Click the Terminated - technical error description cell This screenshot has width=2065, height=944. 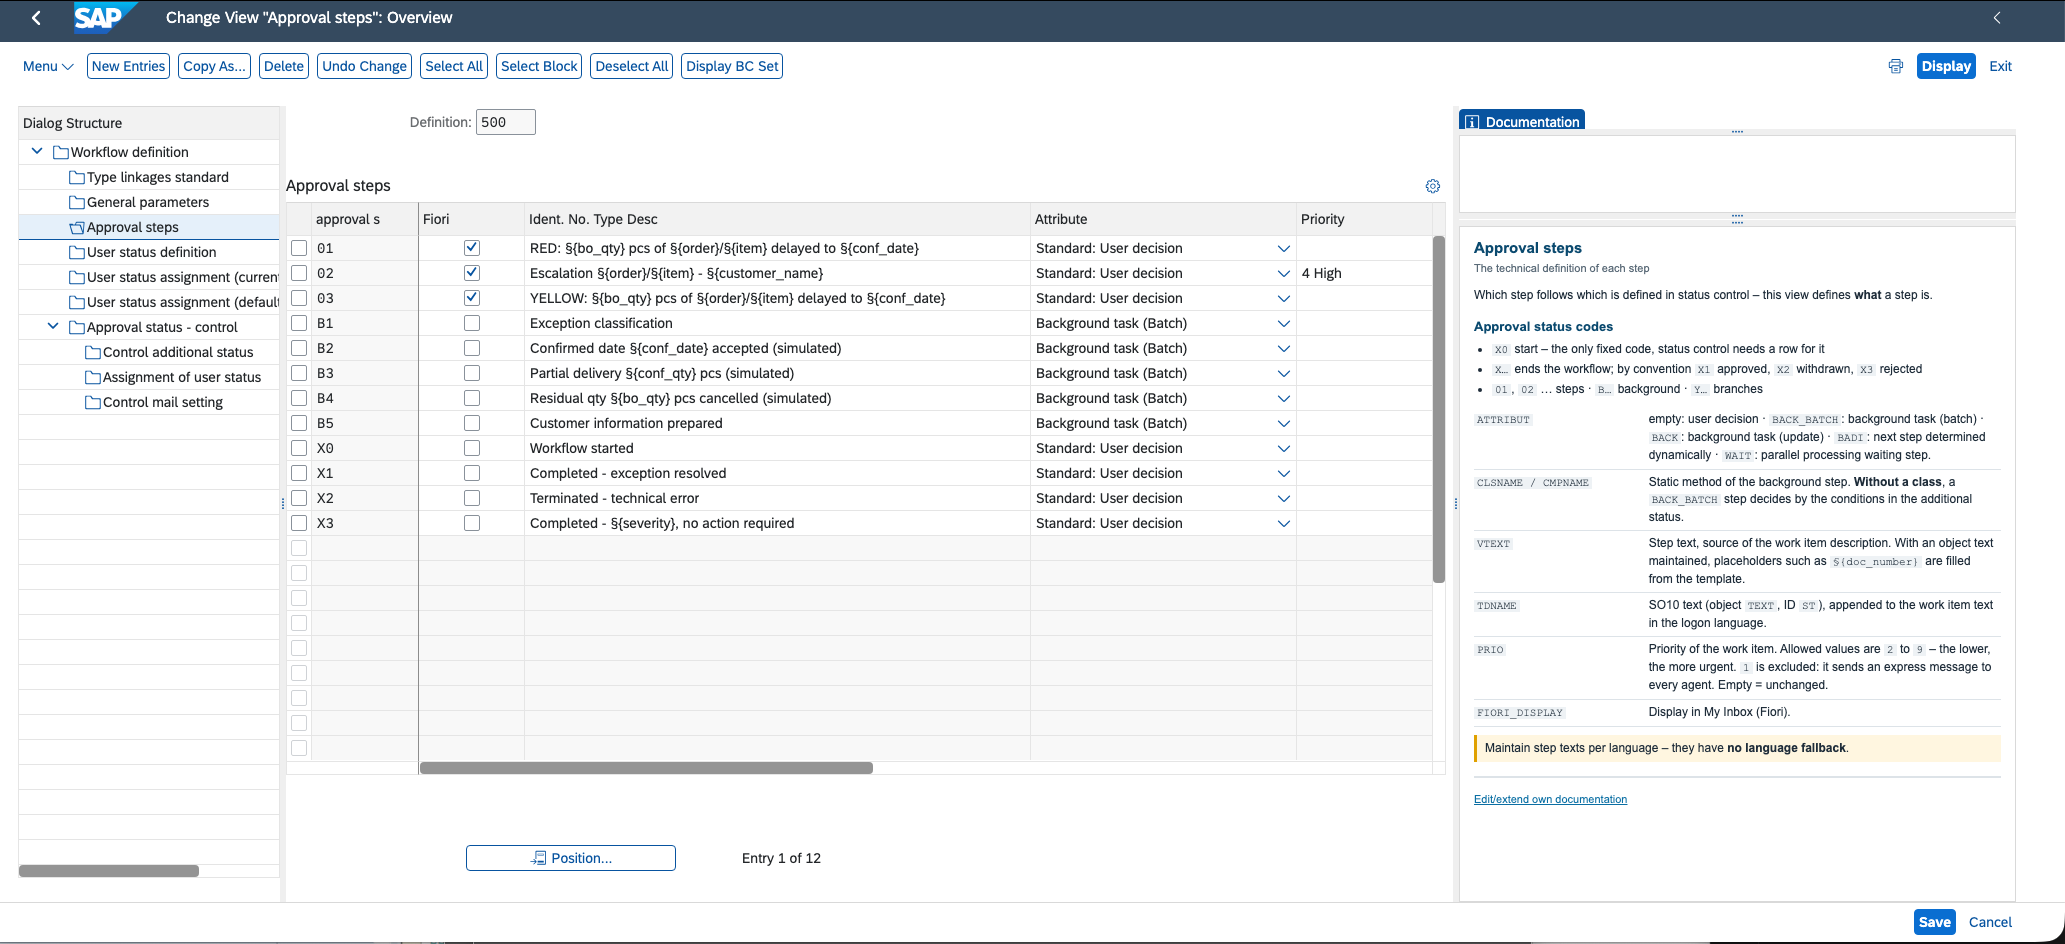(777, 498)
